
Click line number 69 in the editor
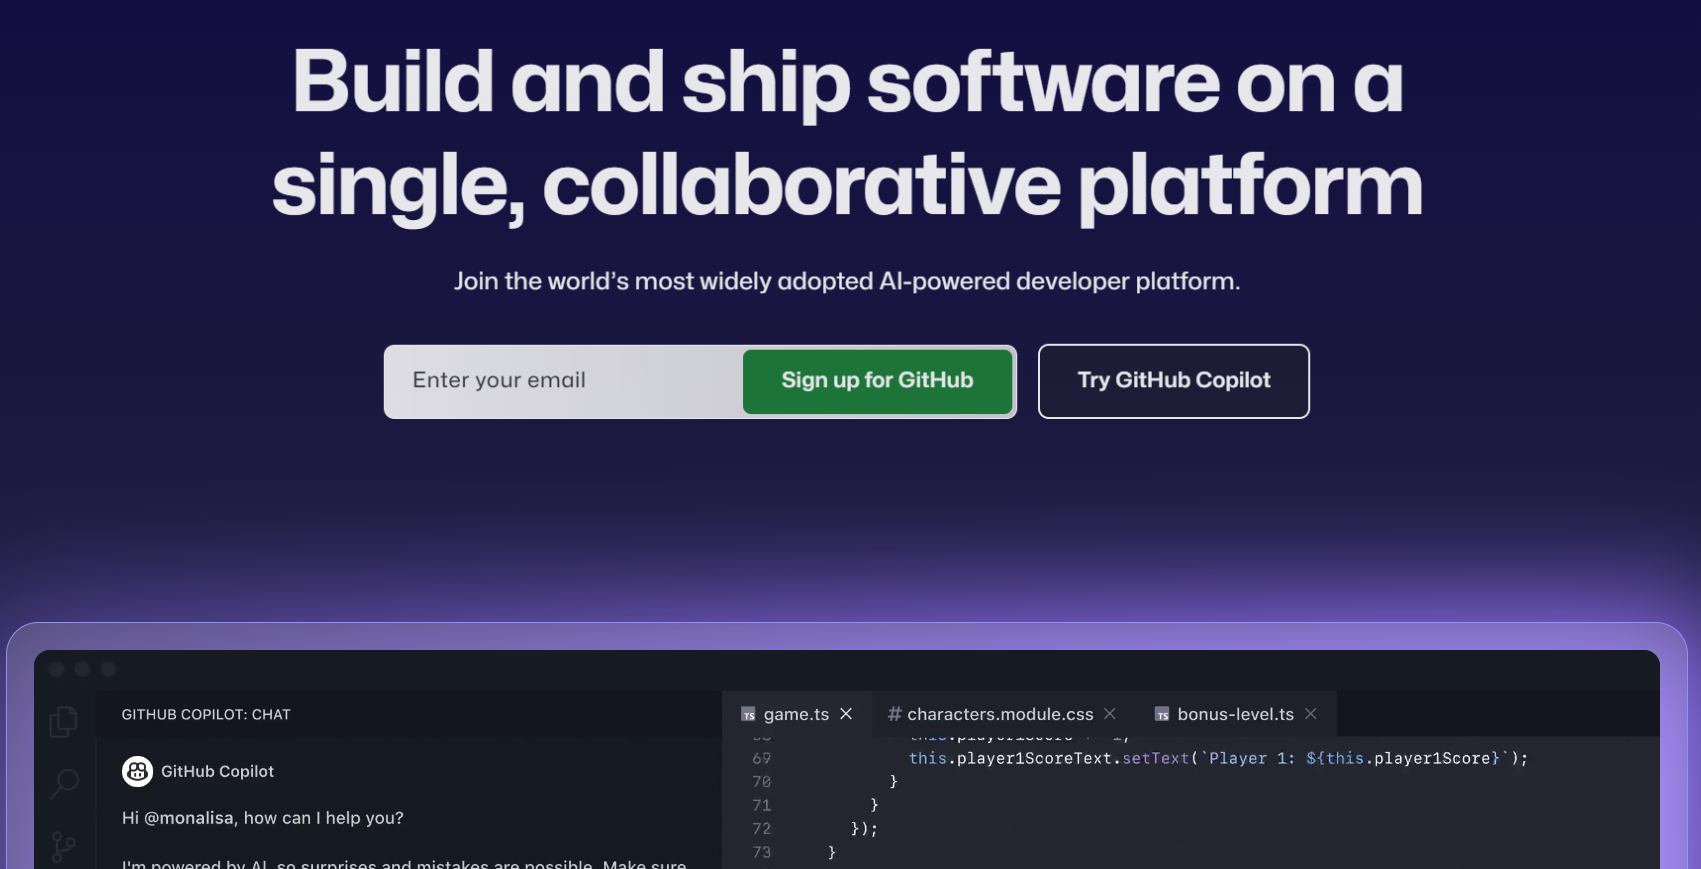[x=762, y=759]
